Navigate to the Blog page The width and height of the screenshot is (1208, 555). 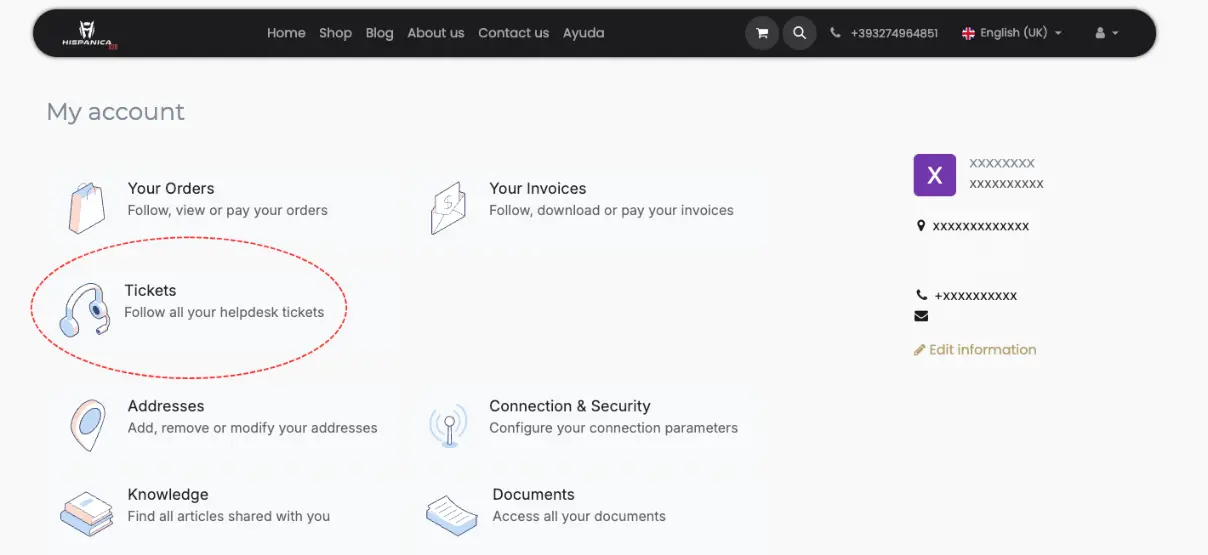(379, 33)
